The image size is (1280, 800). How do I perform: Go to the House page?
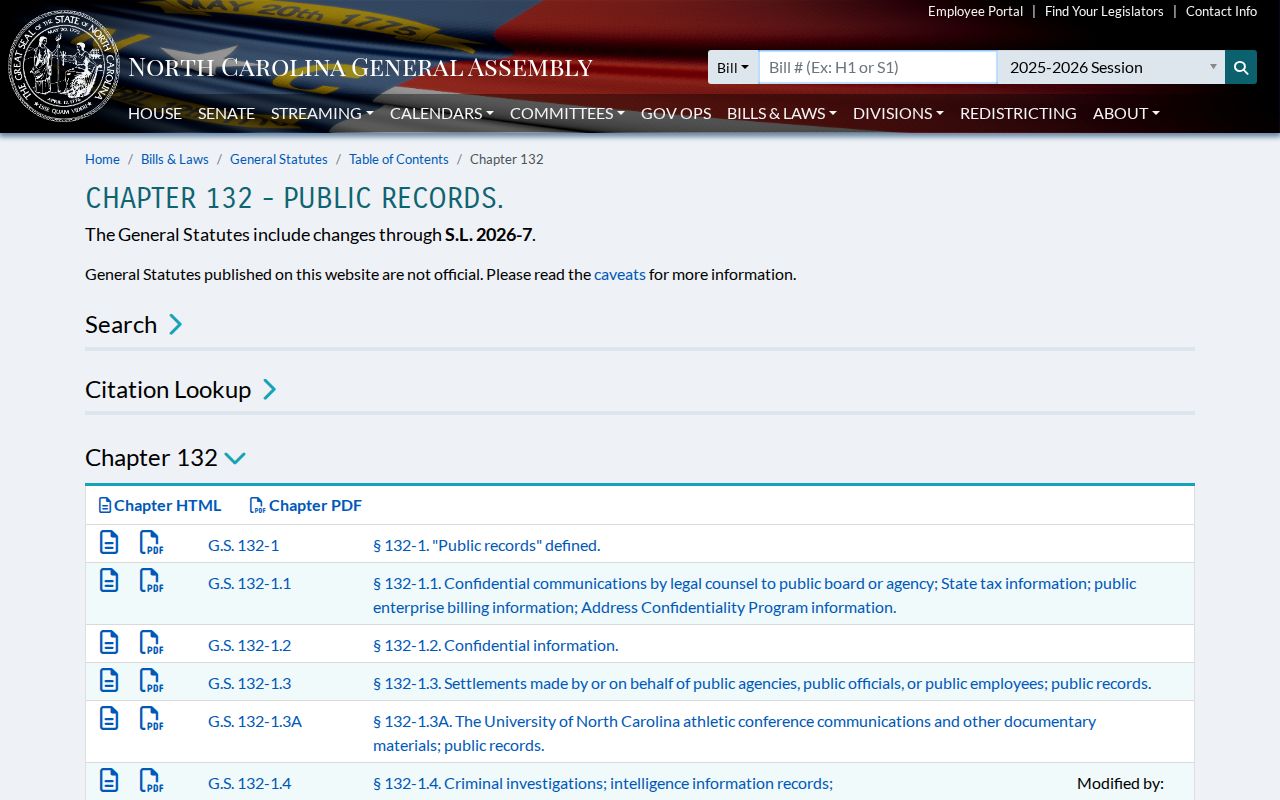(x=155, y=113)
